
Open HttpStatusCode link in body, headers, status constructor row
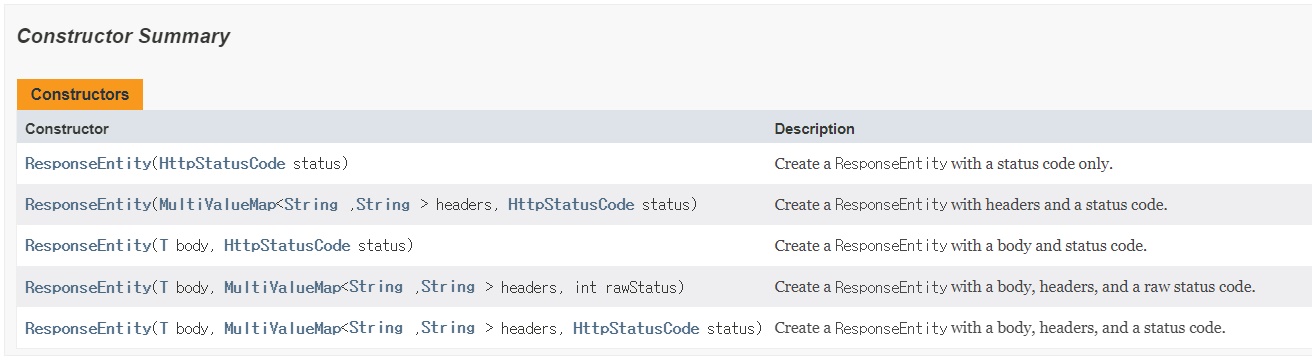(636, 328)
